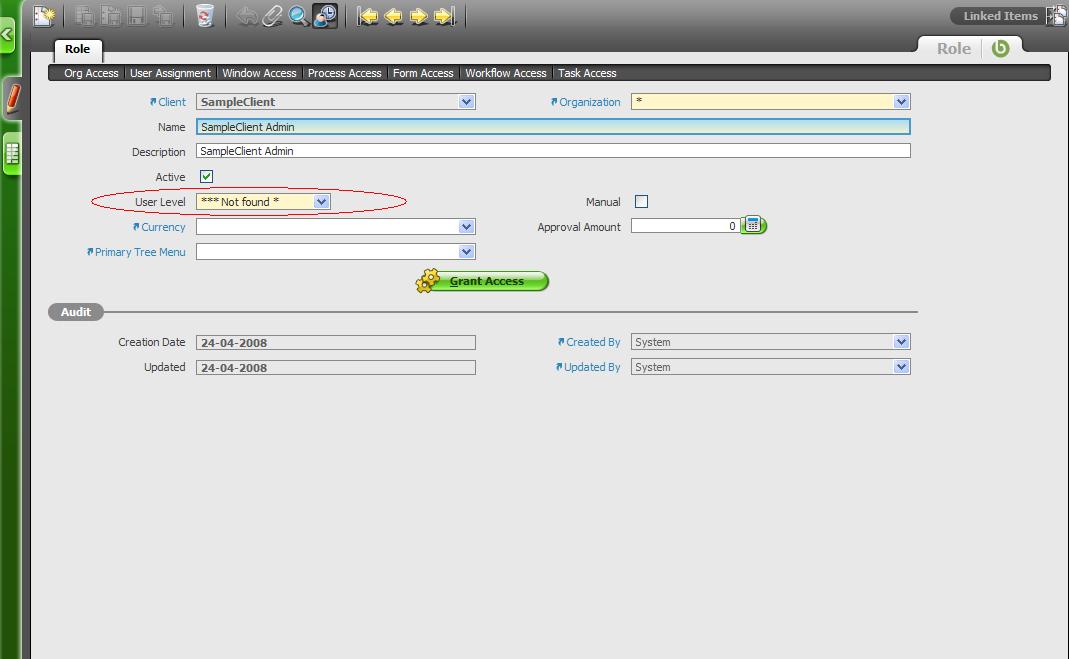Delete the record with the trash icon
The width and height of the screenshot is (1069, 659).
[x=205, y=15]
